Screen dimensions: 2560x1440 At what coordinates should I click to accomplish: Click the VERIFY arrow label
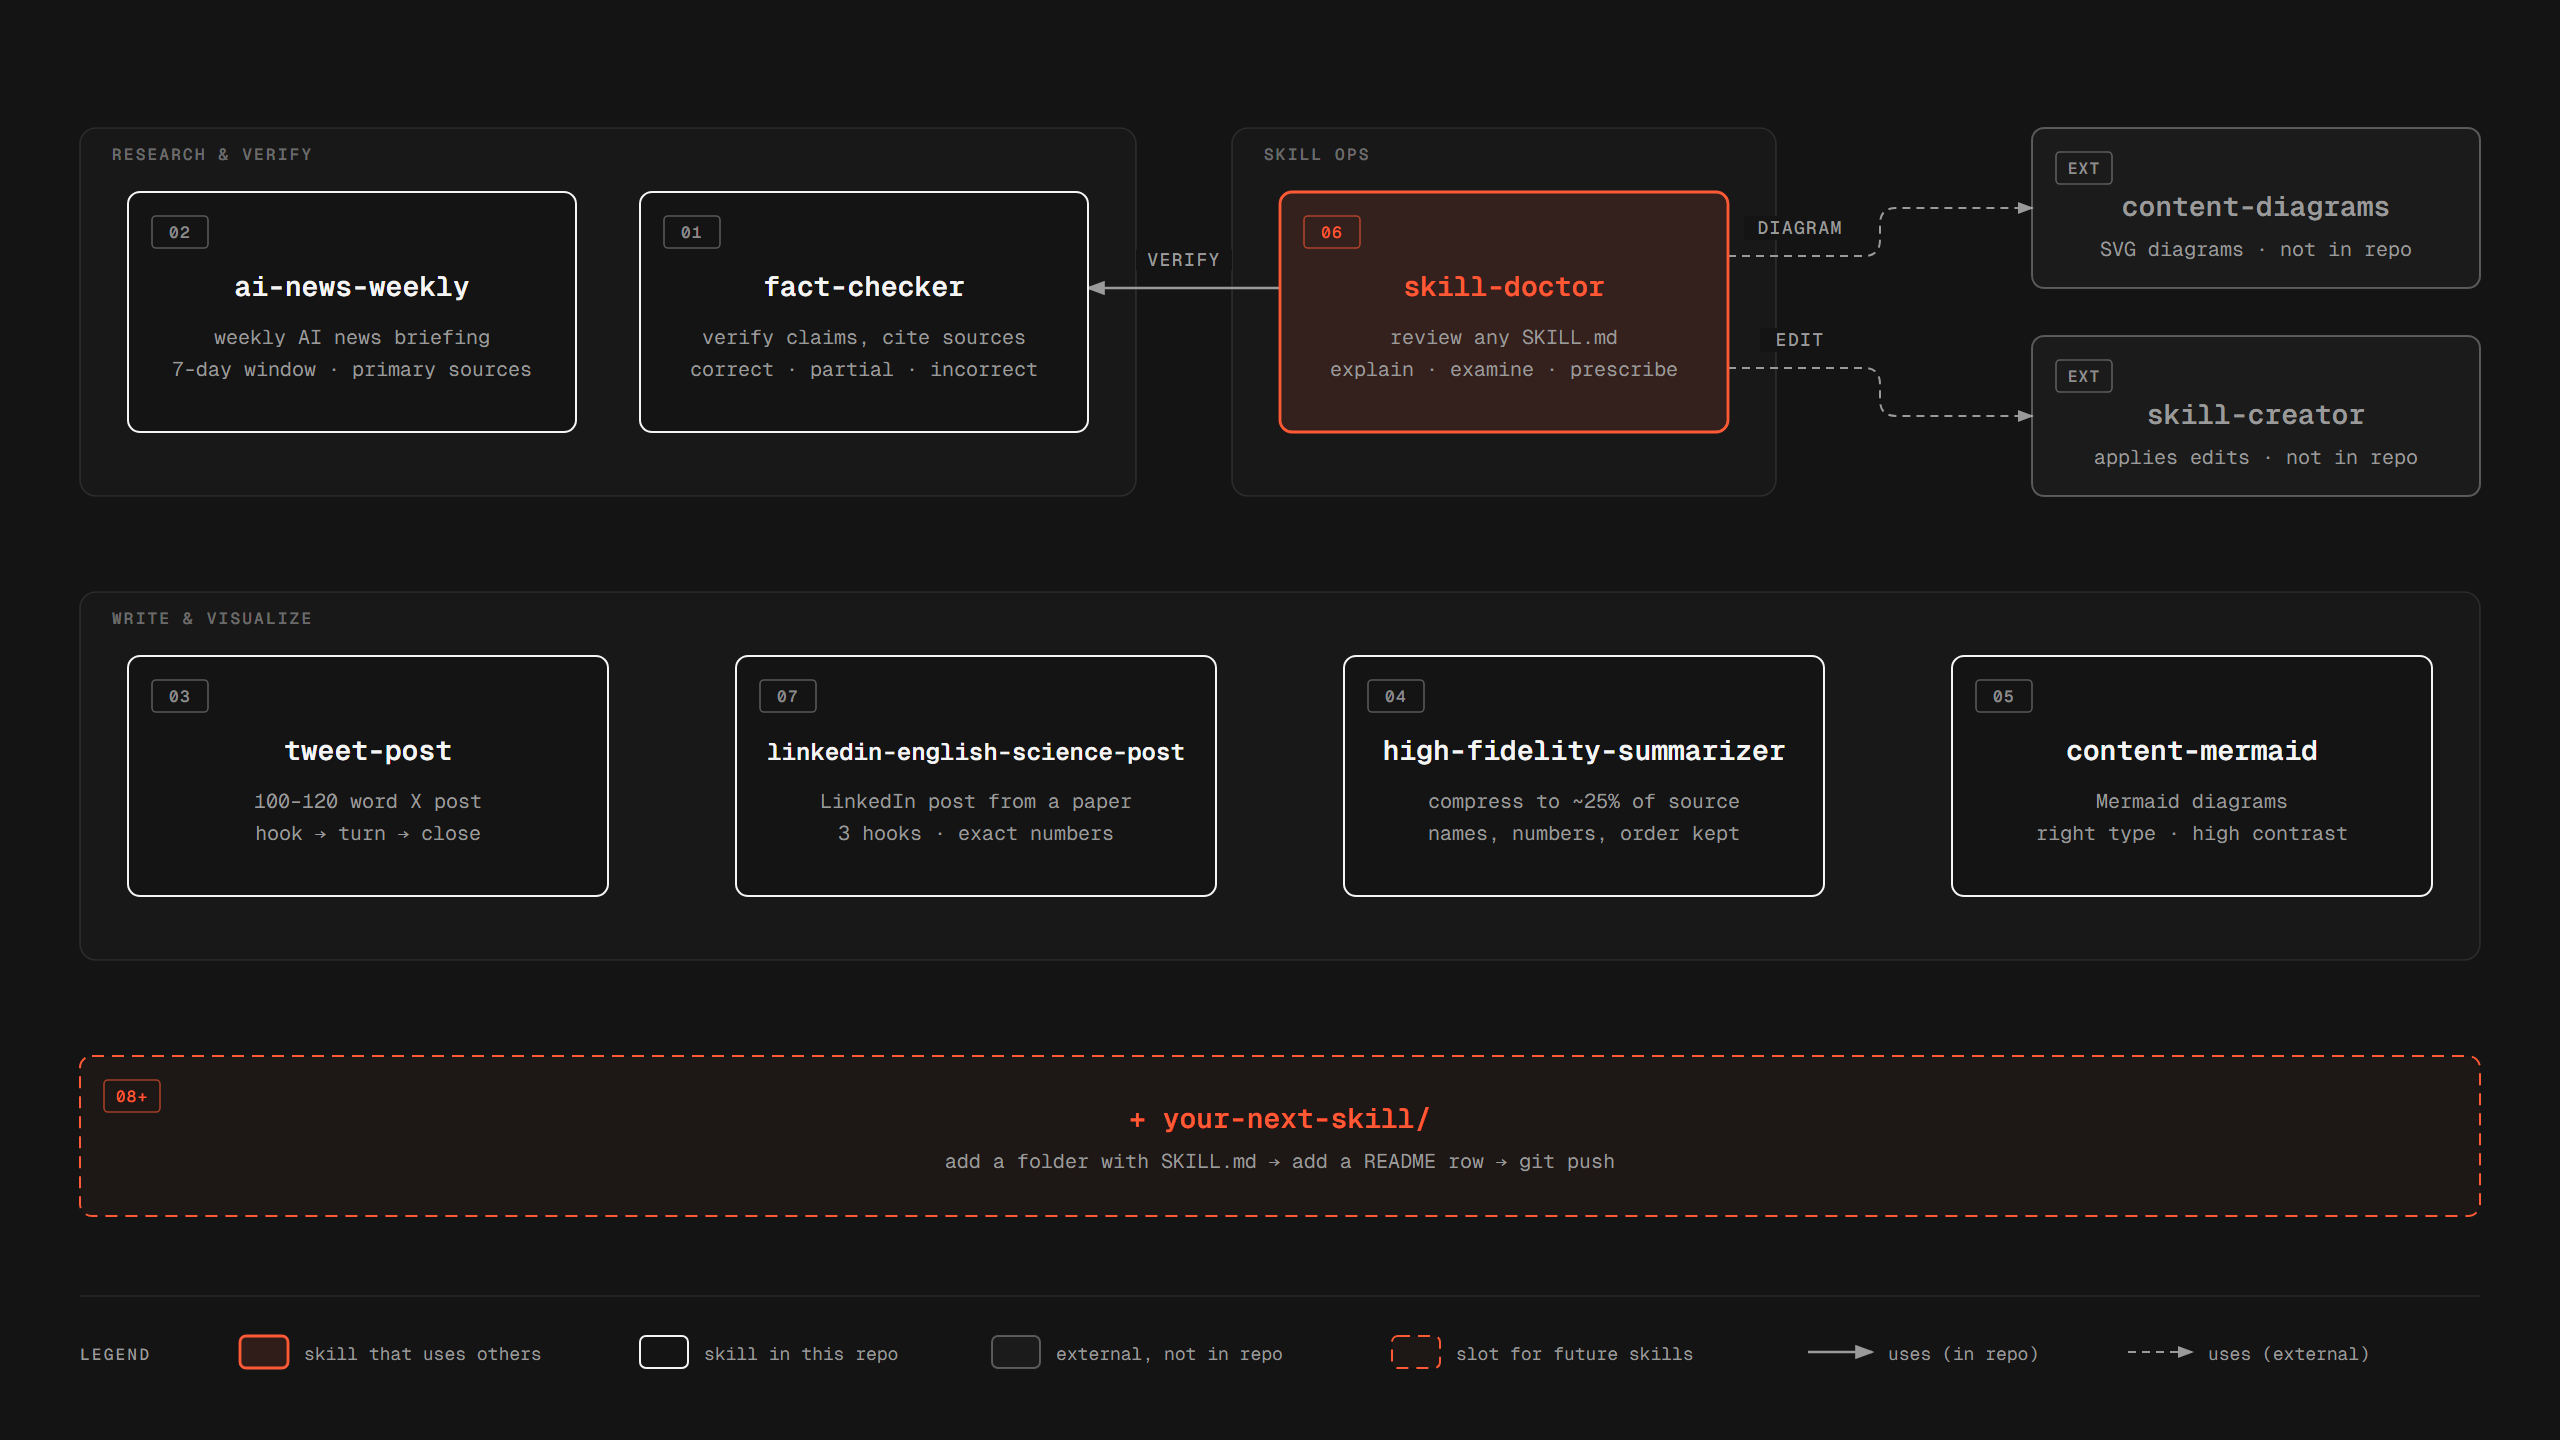[x=1183, y=260]
